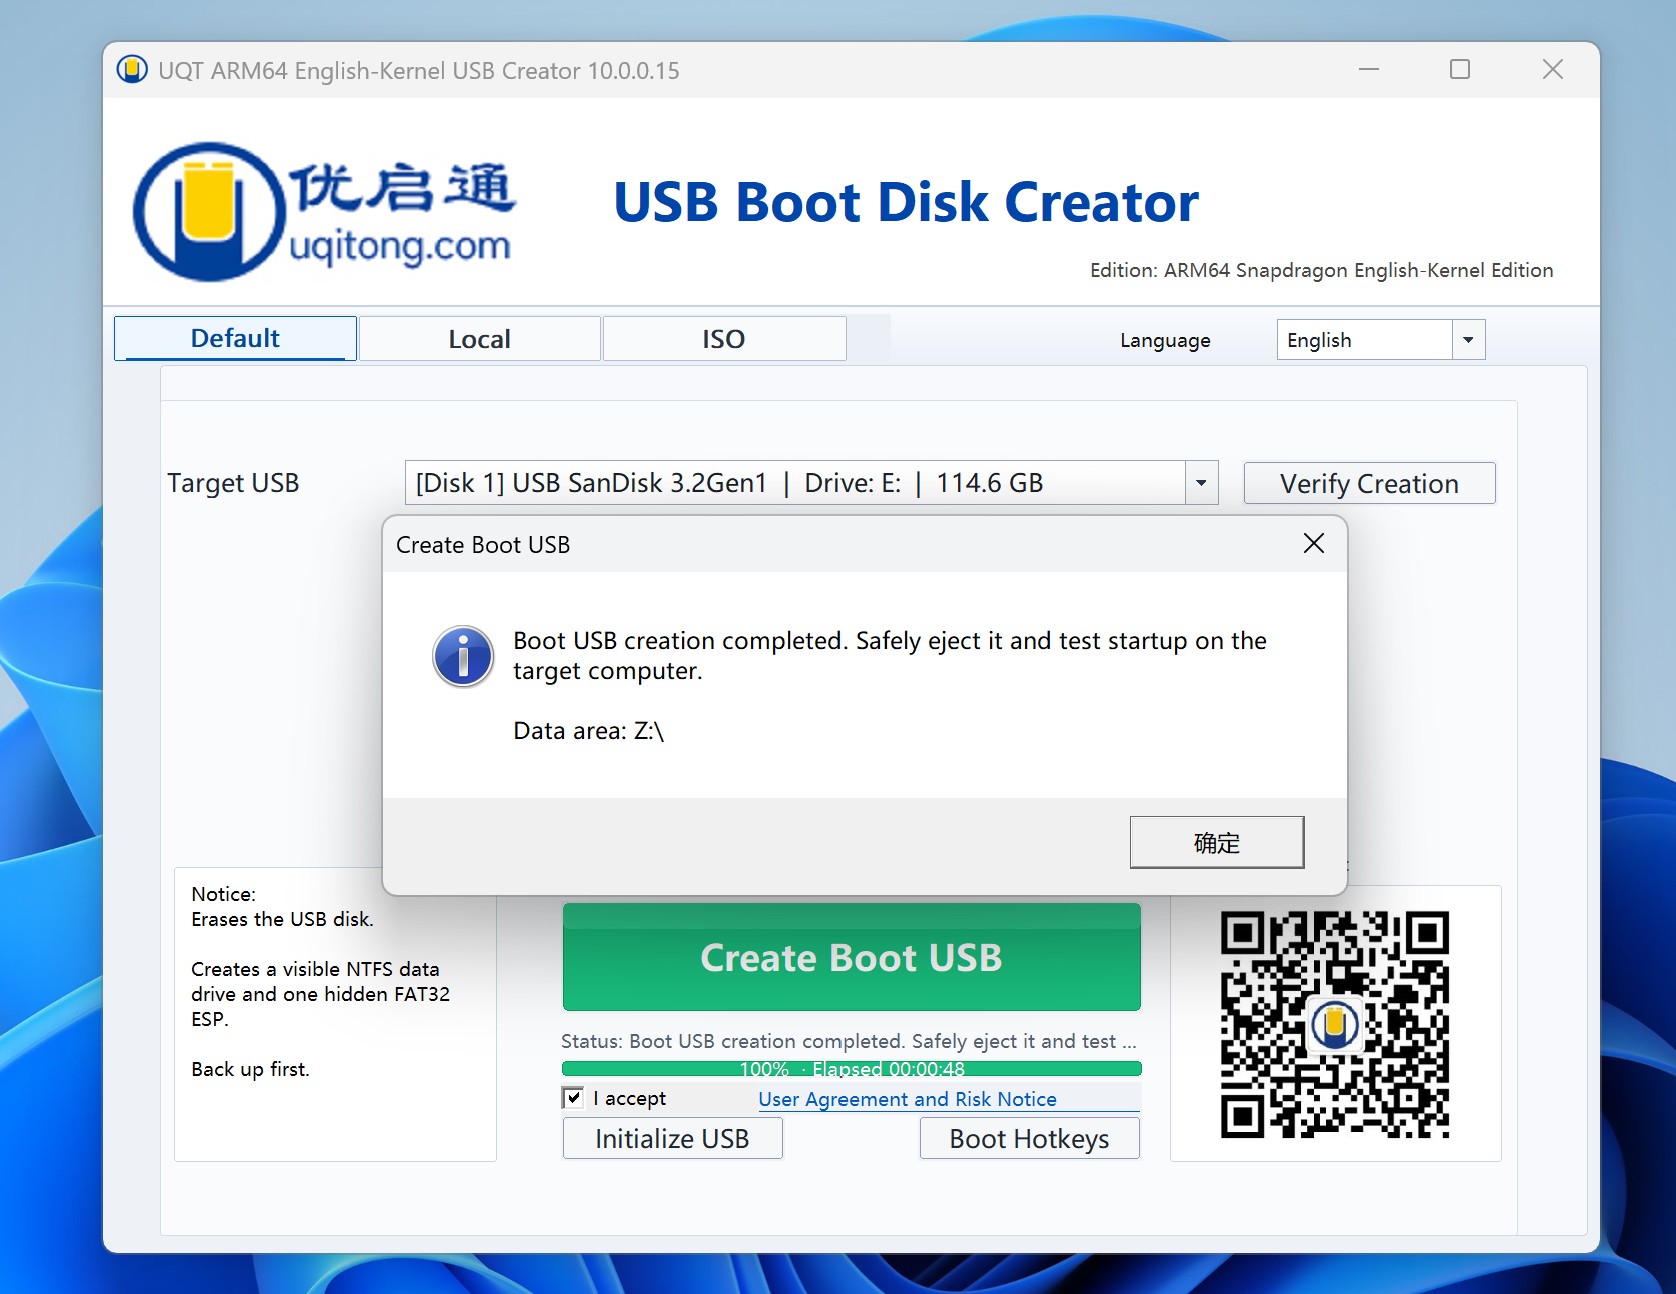Click the USB Boot Disk Creator heading
This screenshot has width=1676, height=1294.
[x=906, y=202]
